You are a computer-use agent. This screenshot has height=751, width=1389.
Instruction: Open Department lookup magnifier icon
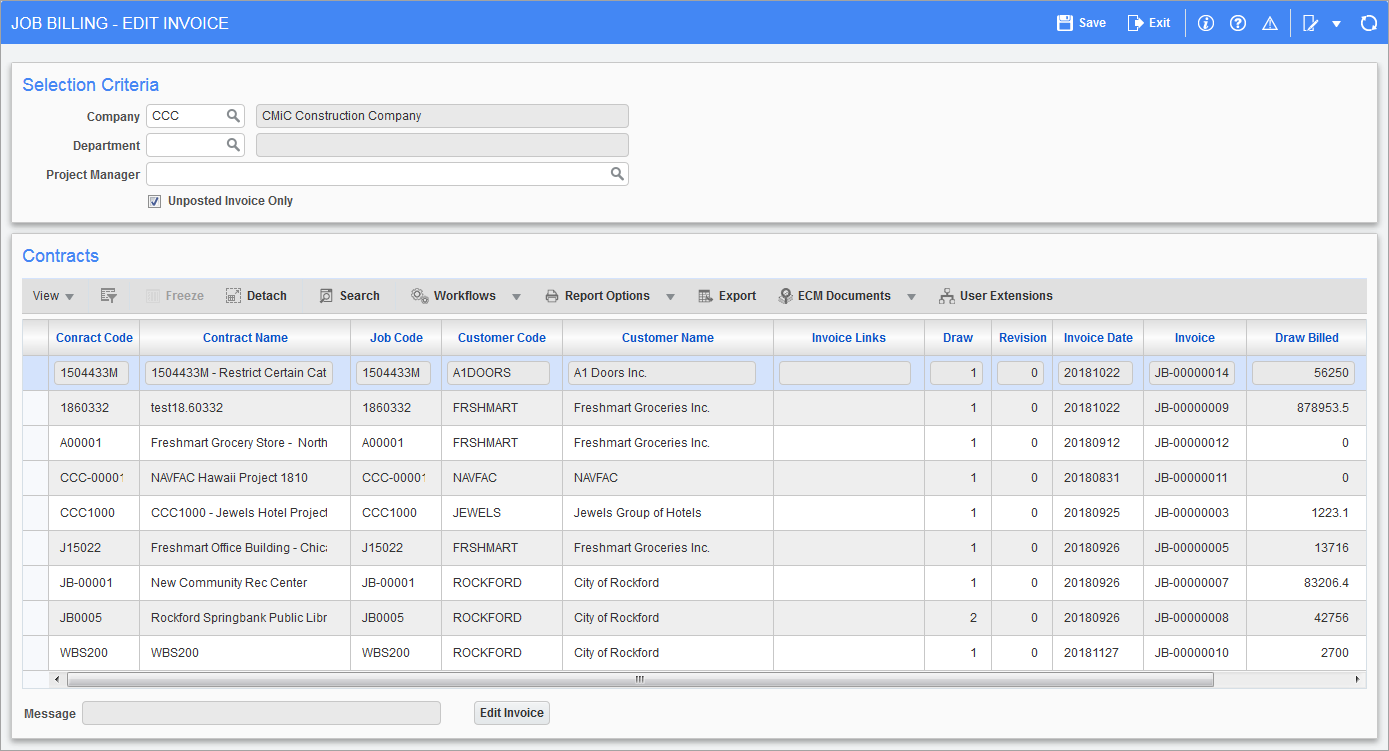click(233, 145)
